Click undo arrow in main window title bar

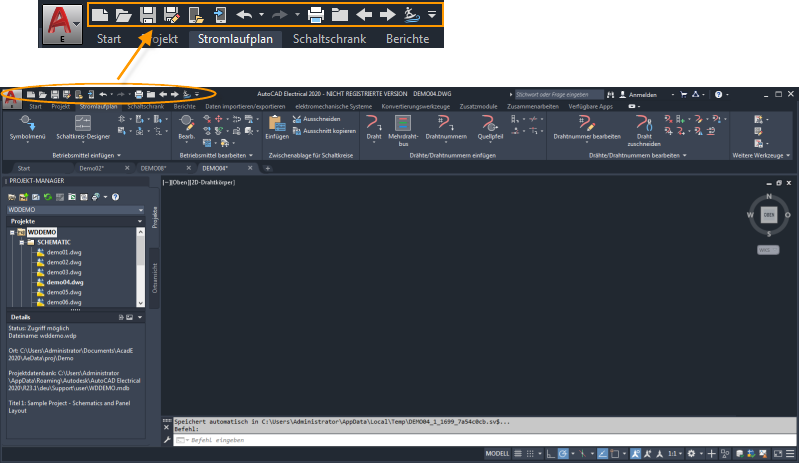103,94
